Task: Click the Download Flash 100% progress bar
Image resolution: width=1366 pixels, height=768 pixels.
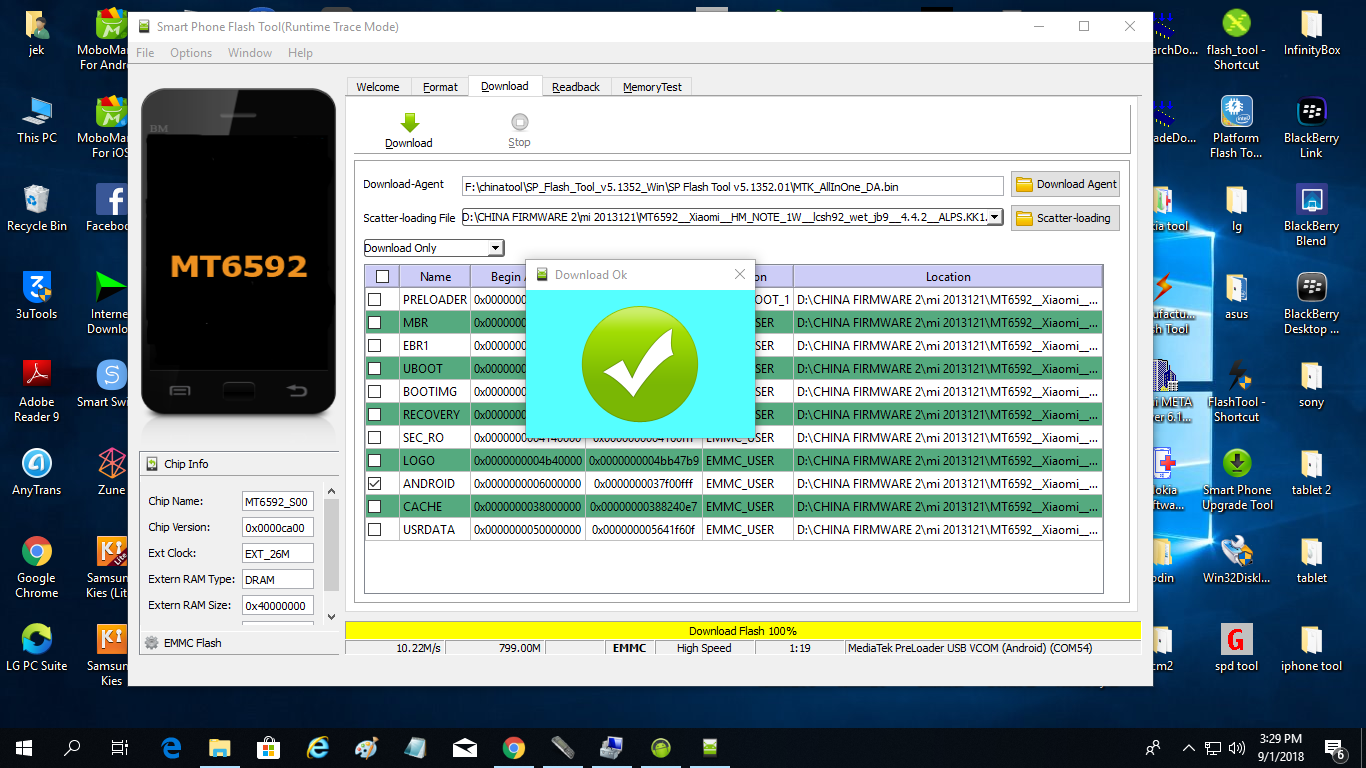Action: 743,631
